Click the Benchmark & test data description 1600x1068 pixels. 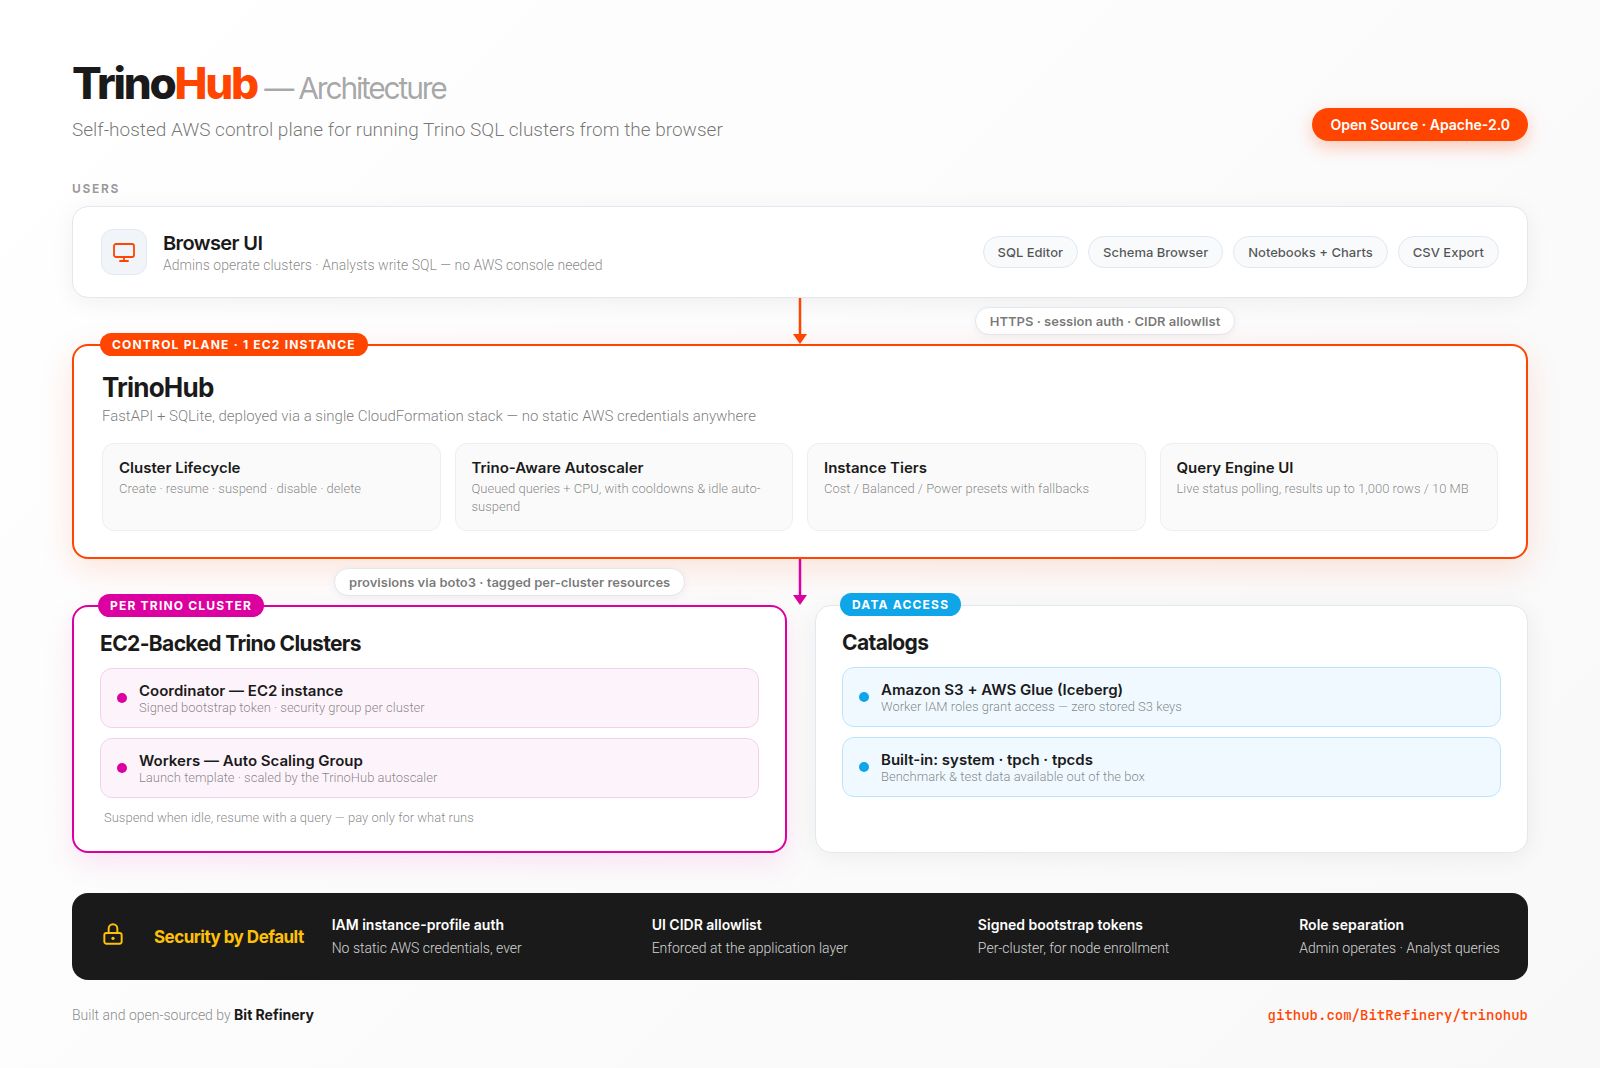(1013, 777)
